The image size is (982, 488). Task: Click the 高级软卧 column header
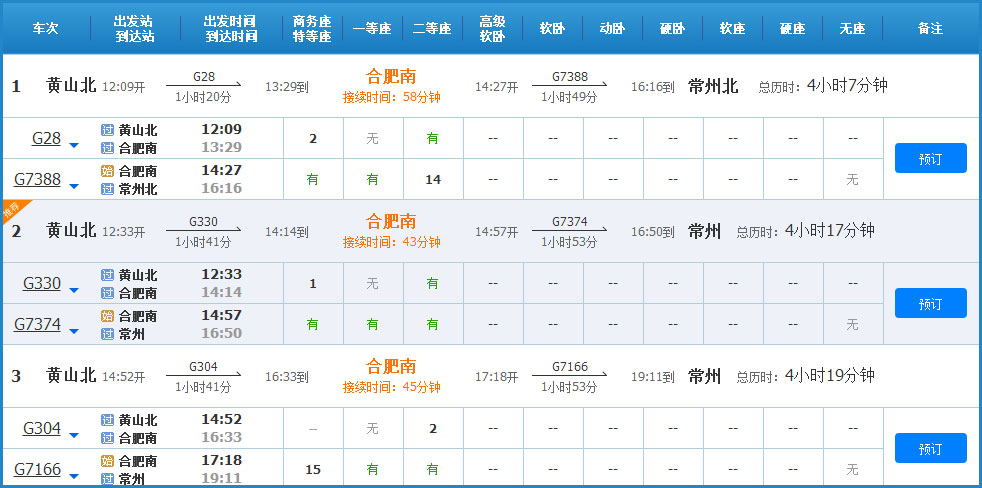coord(492,29)
